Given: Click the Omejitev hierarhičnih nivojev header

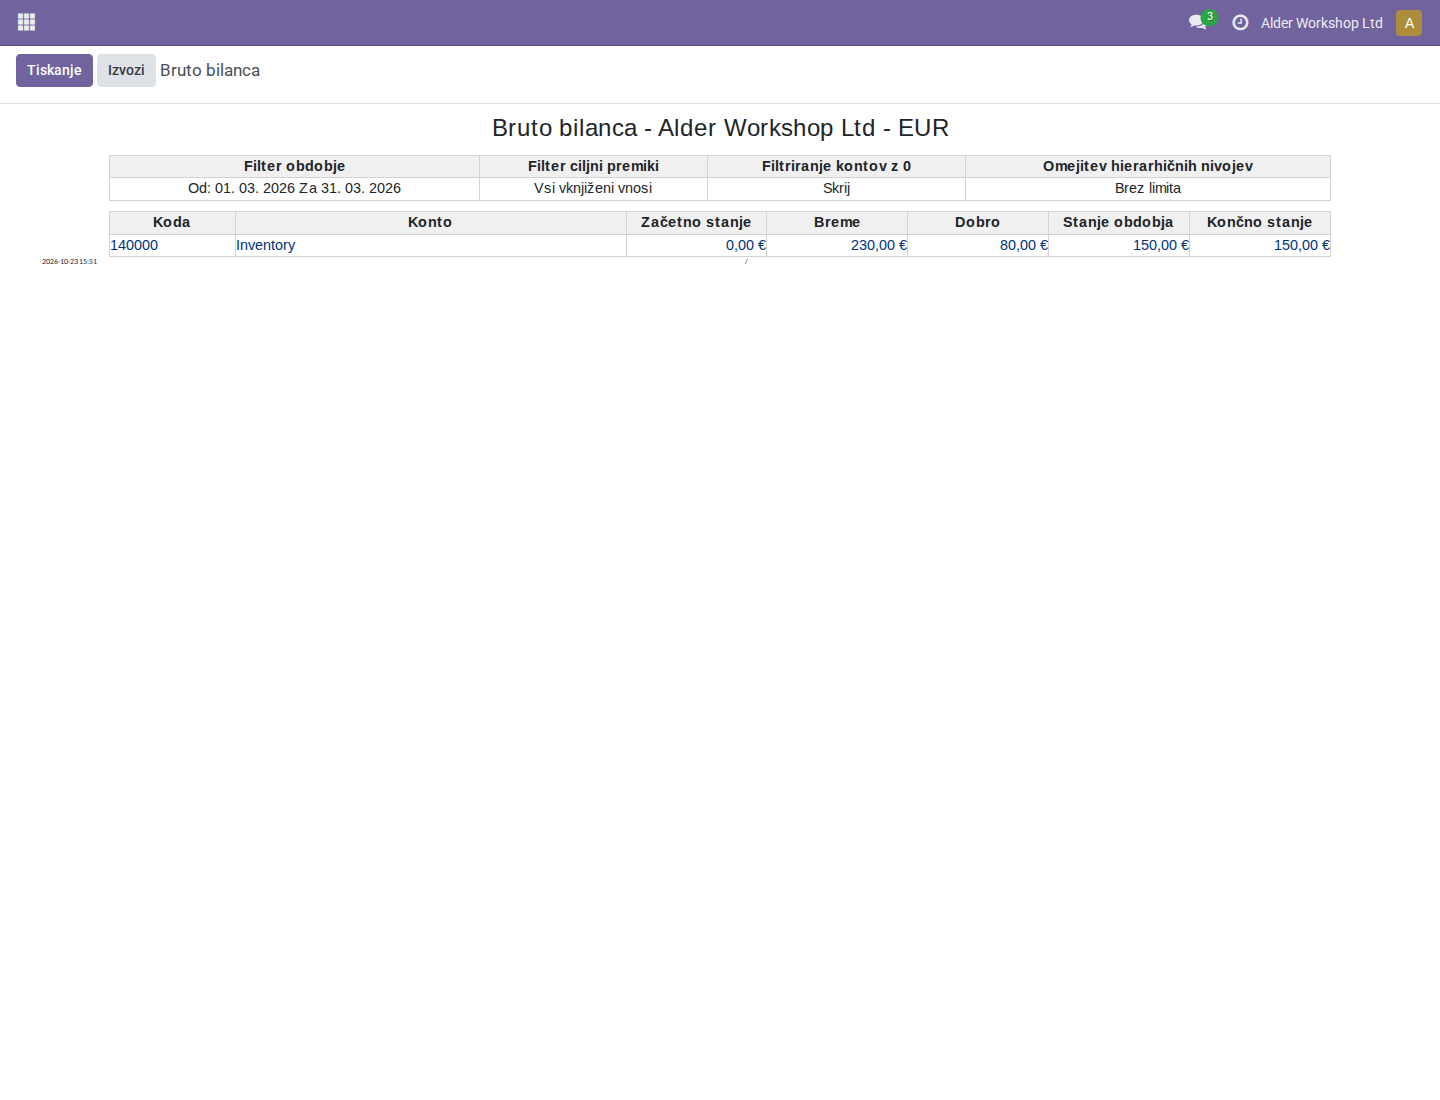Looking at the screenshot, I should click(x=1148, y=166).
